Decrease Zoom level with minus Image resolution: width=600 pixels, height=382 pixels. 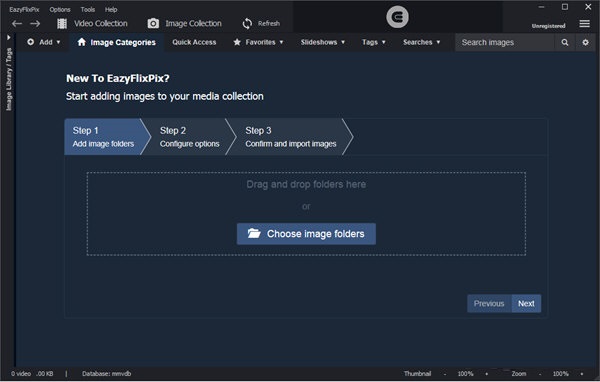click(x=540, y=374)
